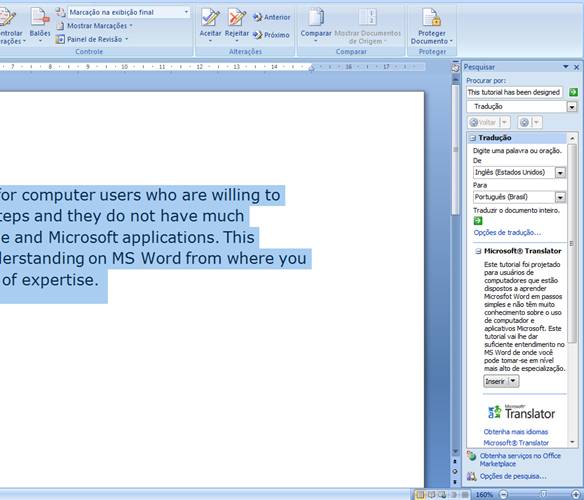Click the Opções de pesquisa icon
This screenshot has height=500, width=584.
pos(472,476)
